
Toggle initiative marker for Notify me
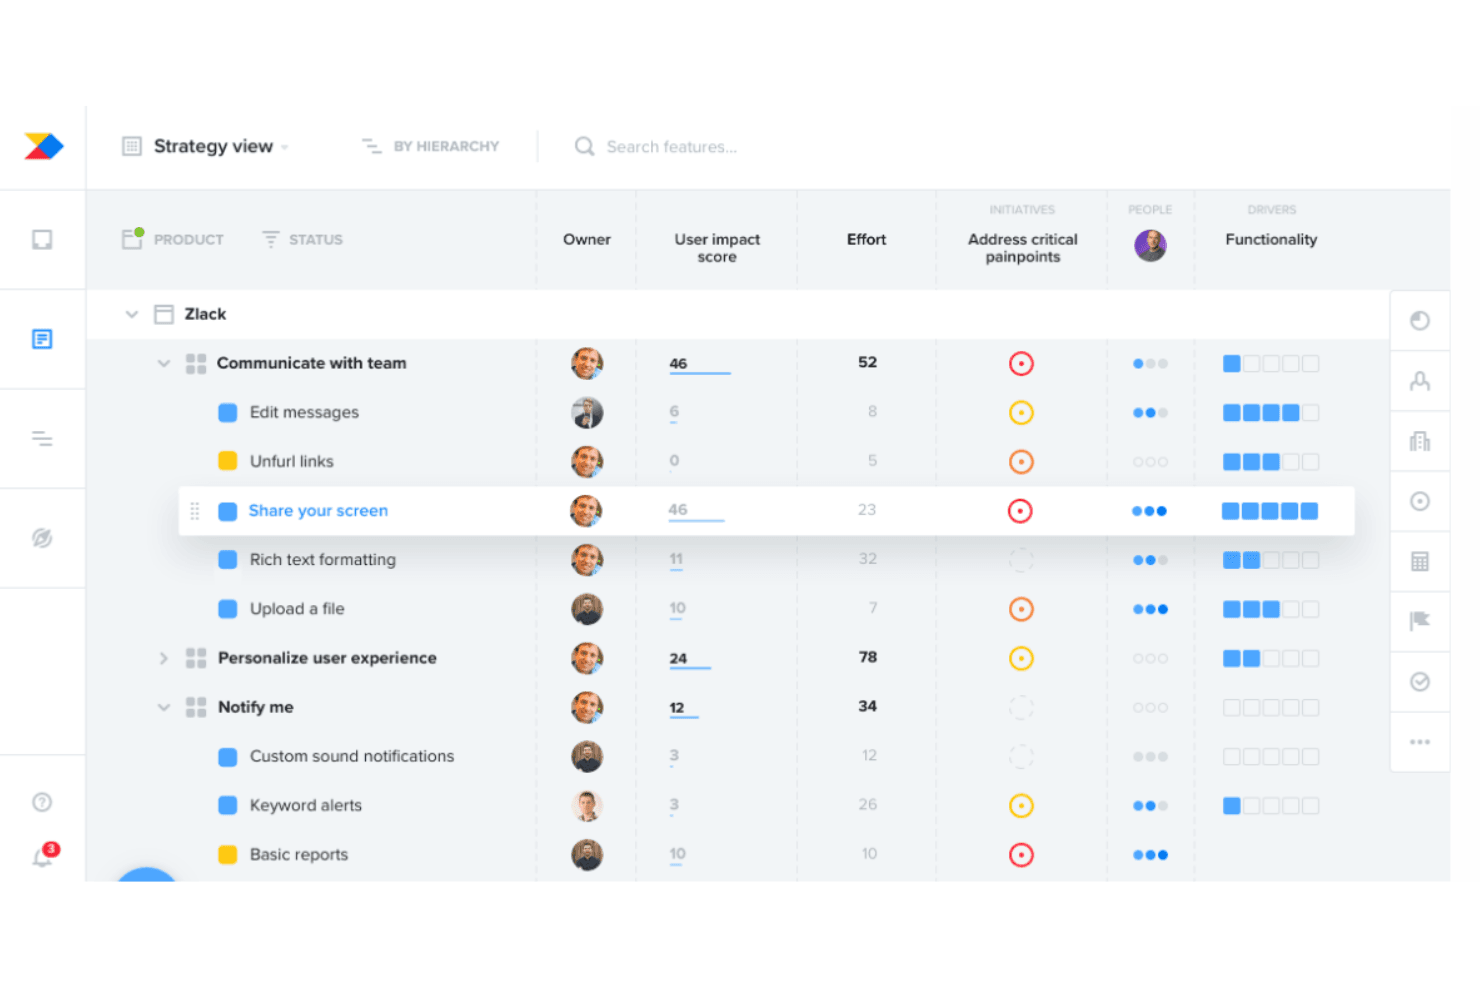1021,707
